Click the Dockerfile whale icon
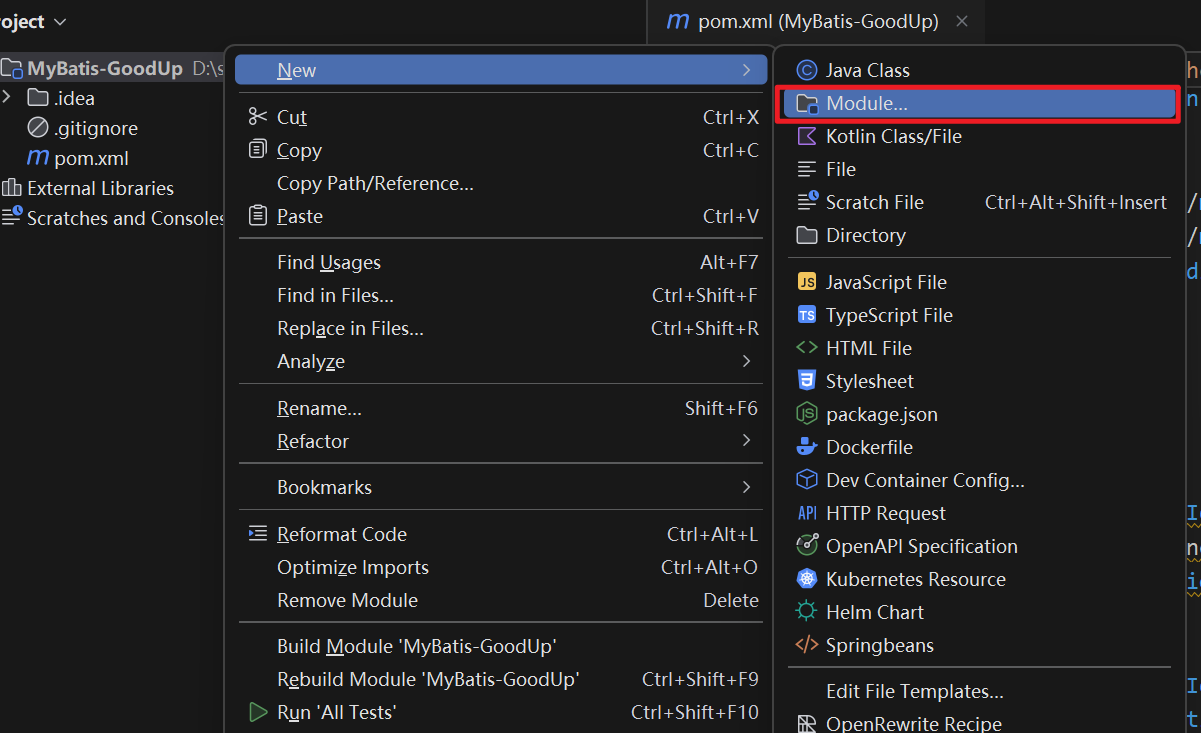 [806, 447]
